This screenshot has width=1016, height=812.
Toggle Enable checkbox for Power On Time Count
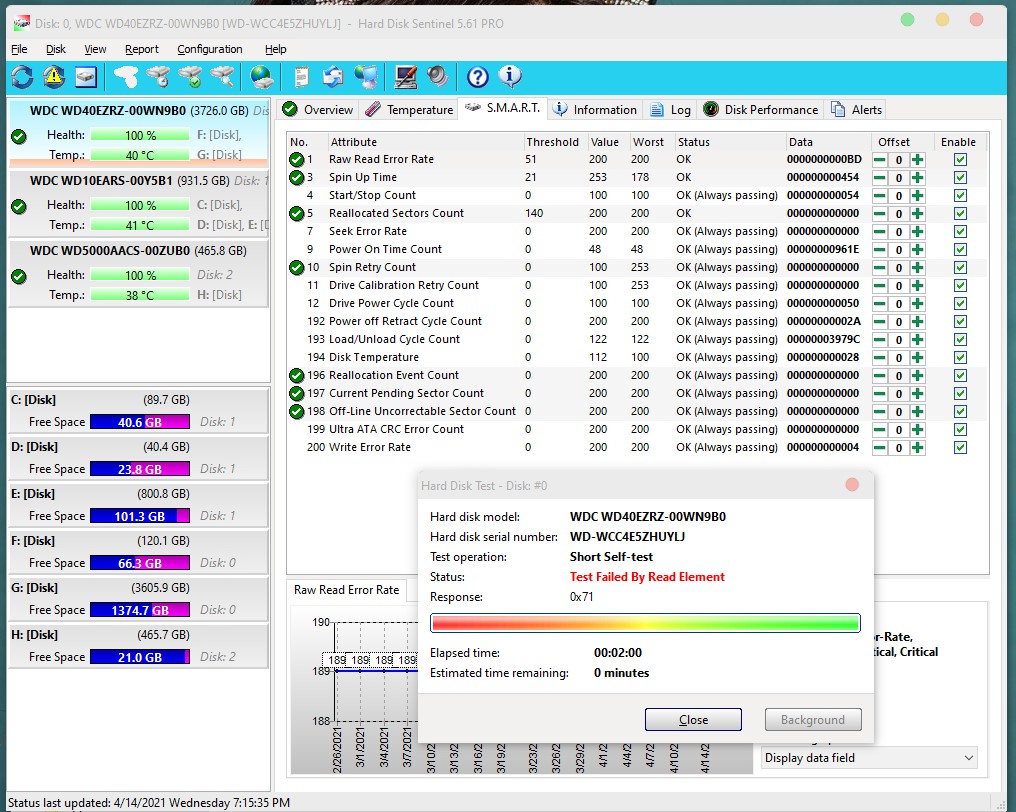click(960, 249)
